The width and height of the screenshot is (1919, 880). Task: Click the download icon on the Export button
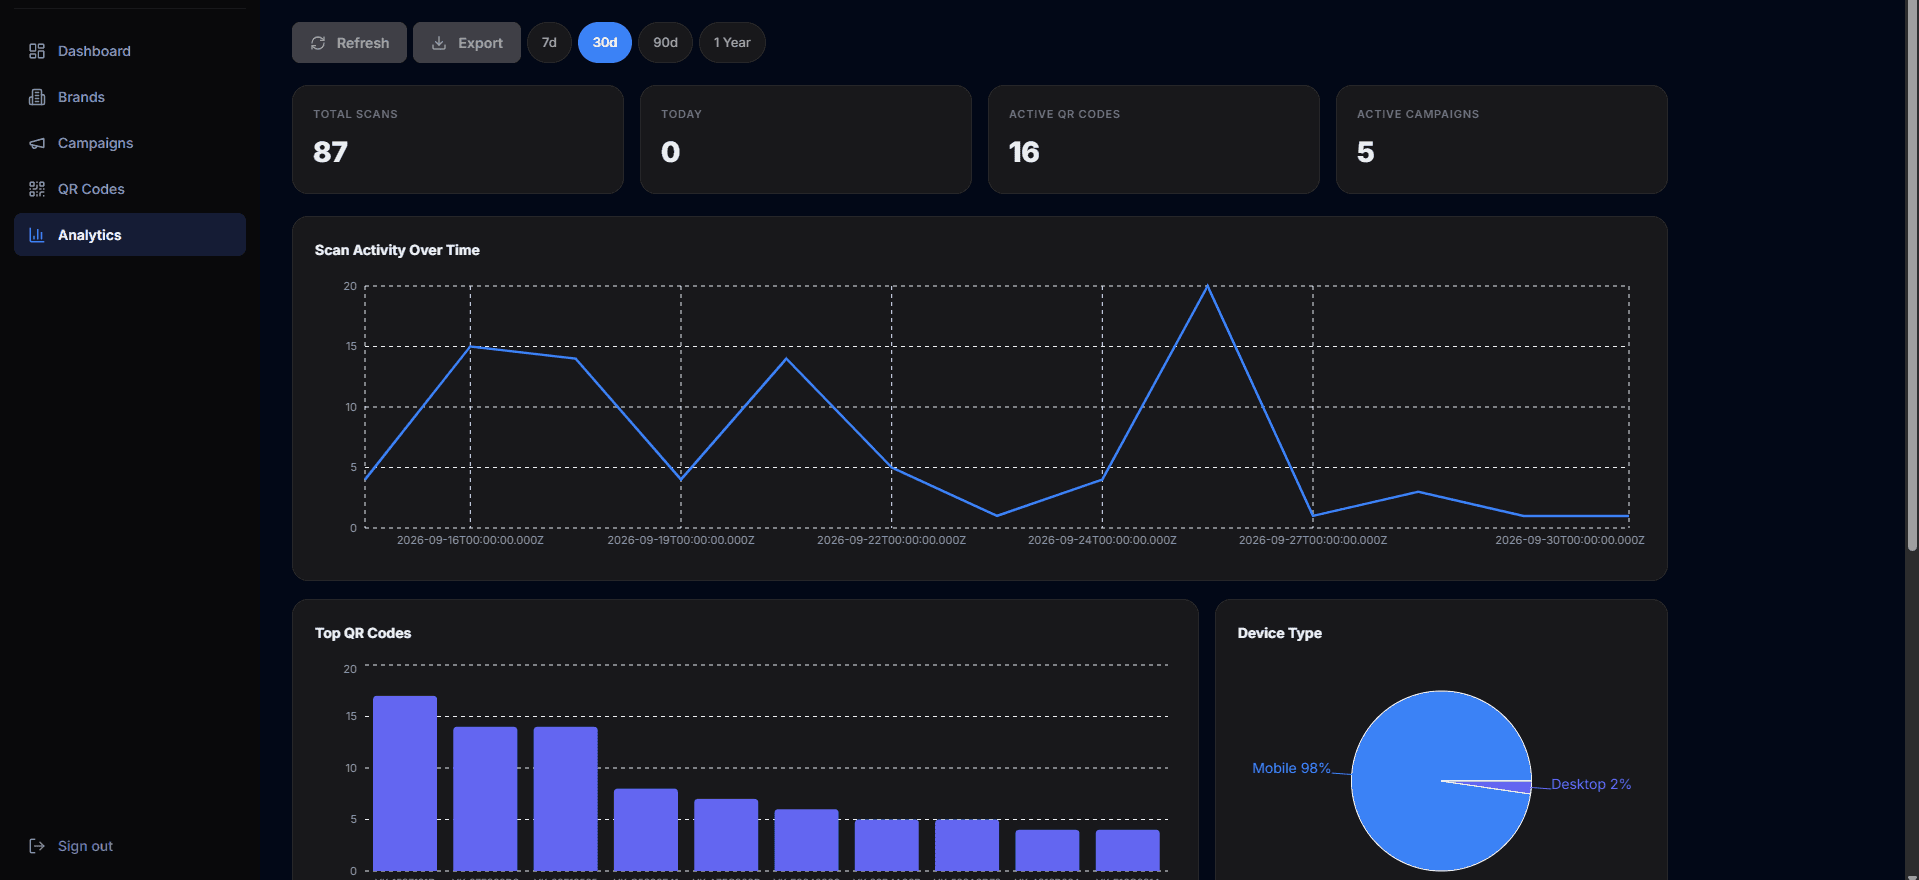pyautogui.click(x=439, y=43)
